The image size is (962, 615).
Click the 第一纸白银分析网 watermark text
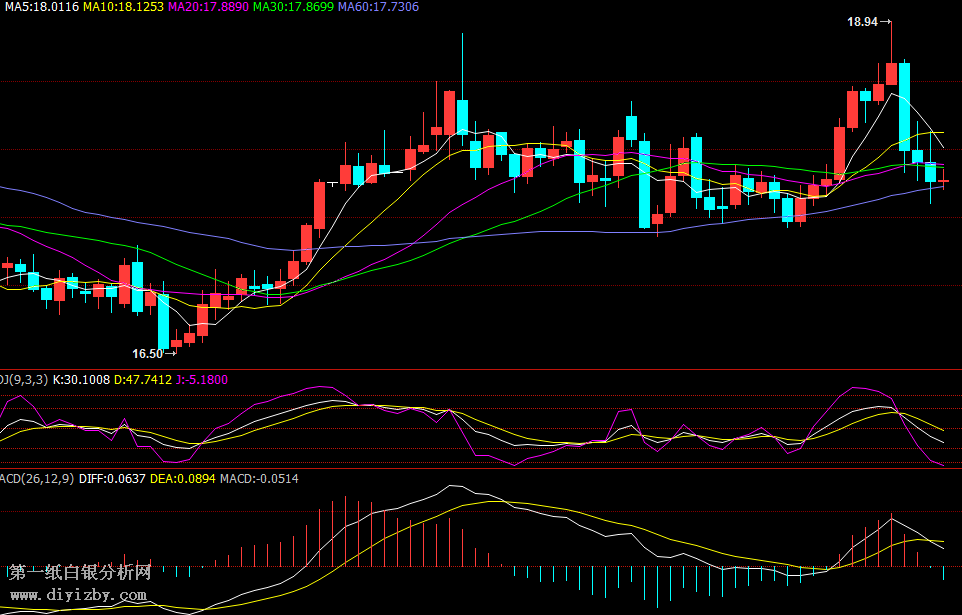tap(80, 573)
